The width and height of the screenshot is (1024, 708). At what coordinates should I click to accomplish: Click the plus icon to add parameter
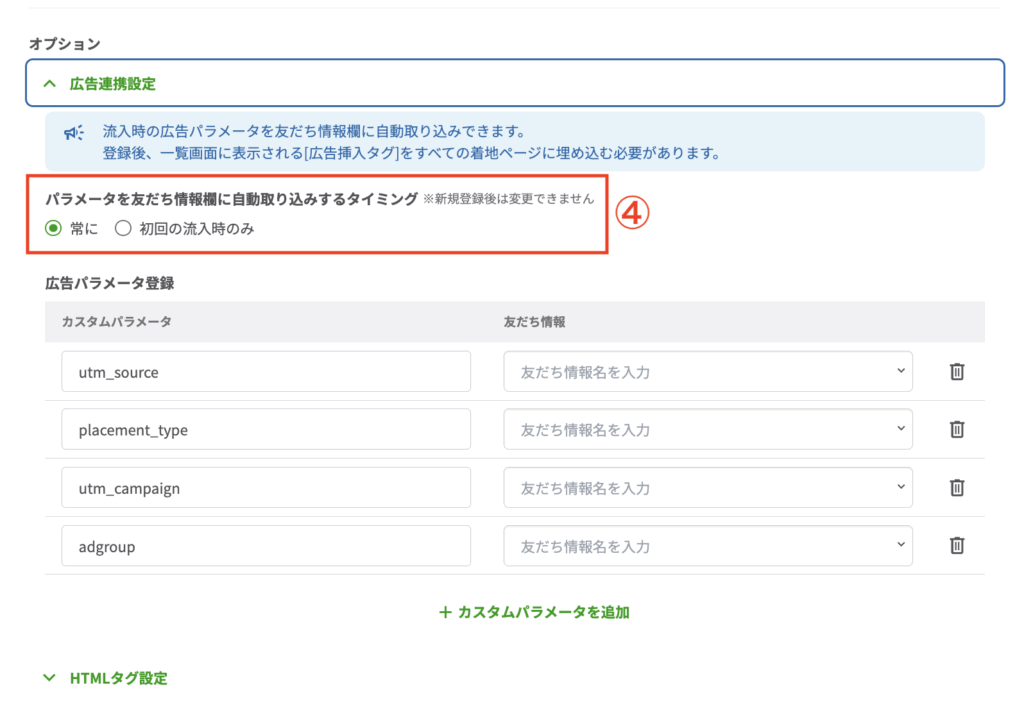(x=445, y=612)
